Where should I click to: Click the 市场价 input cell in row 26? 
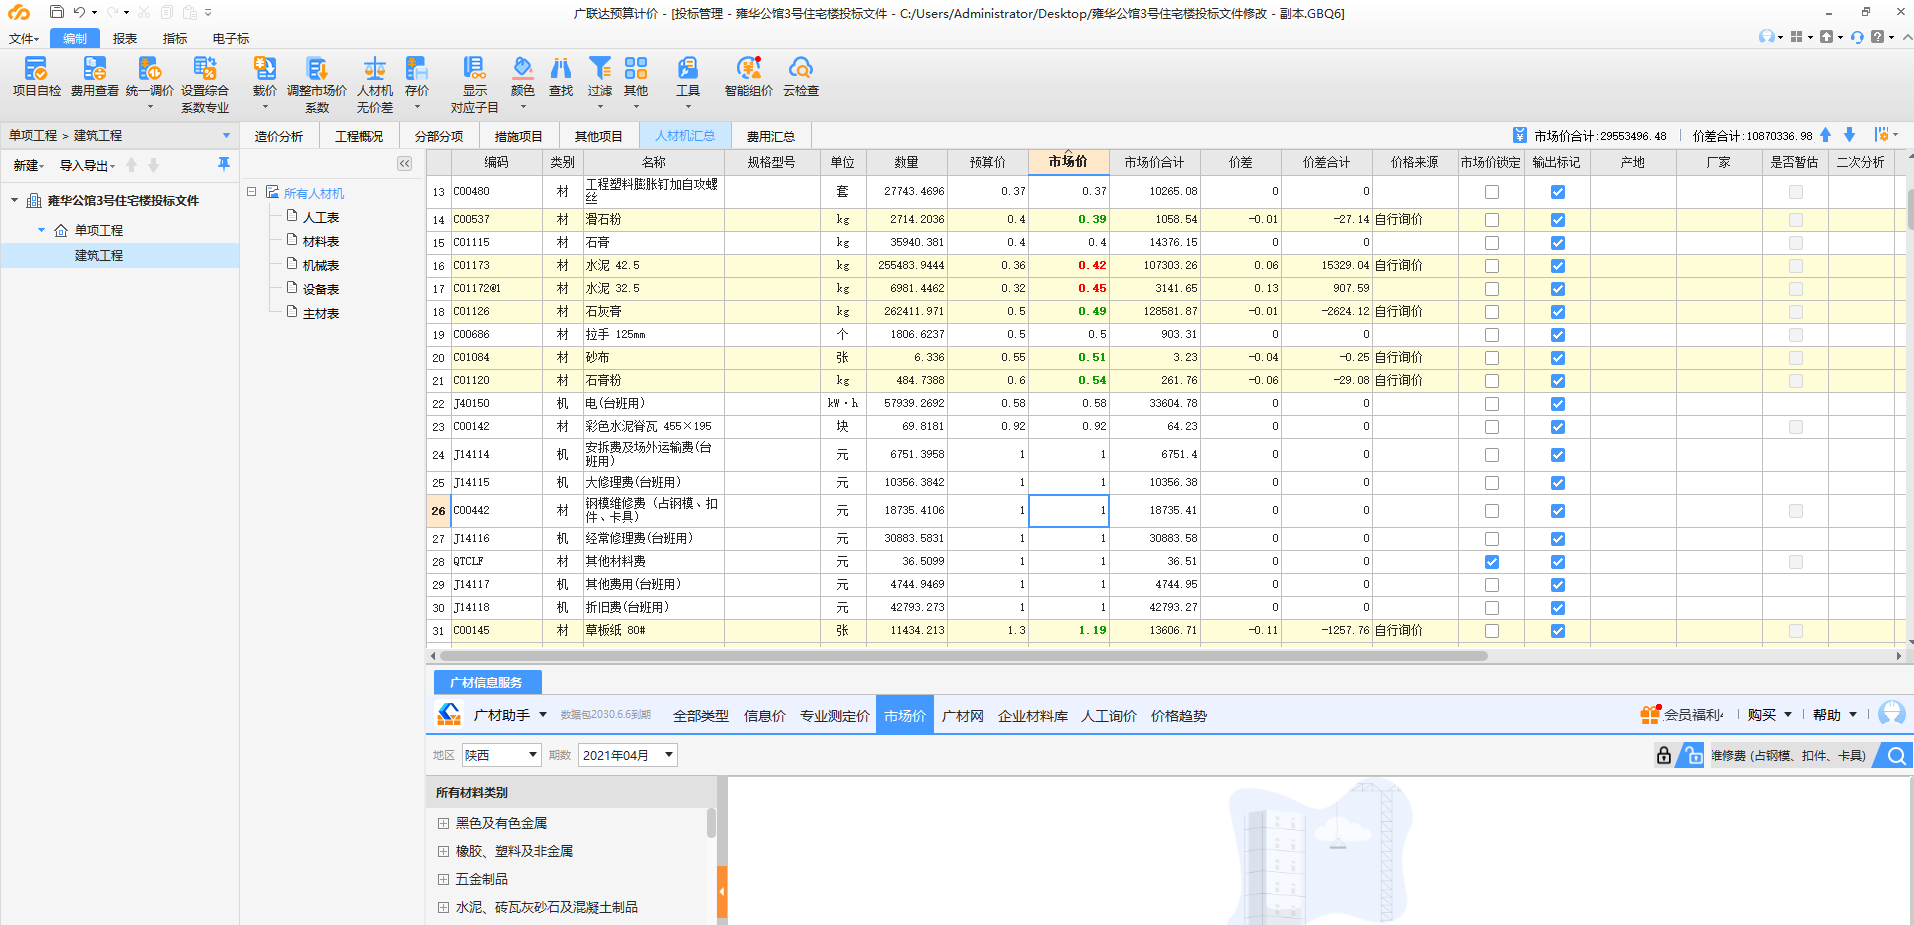point(1068,511)
